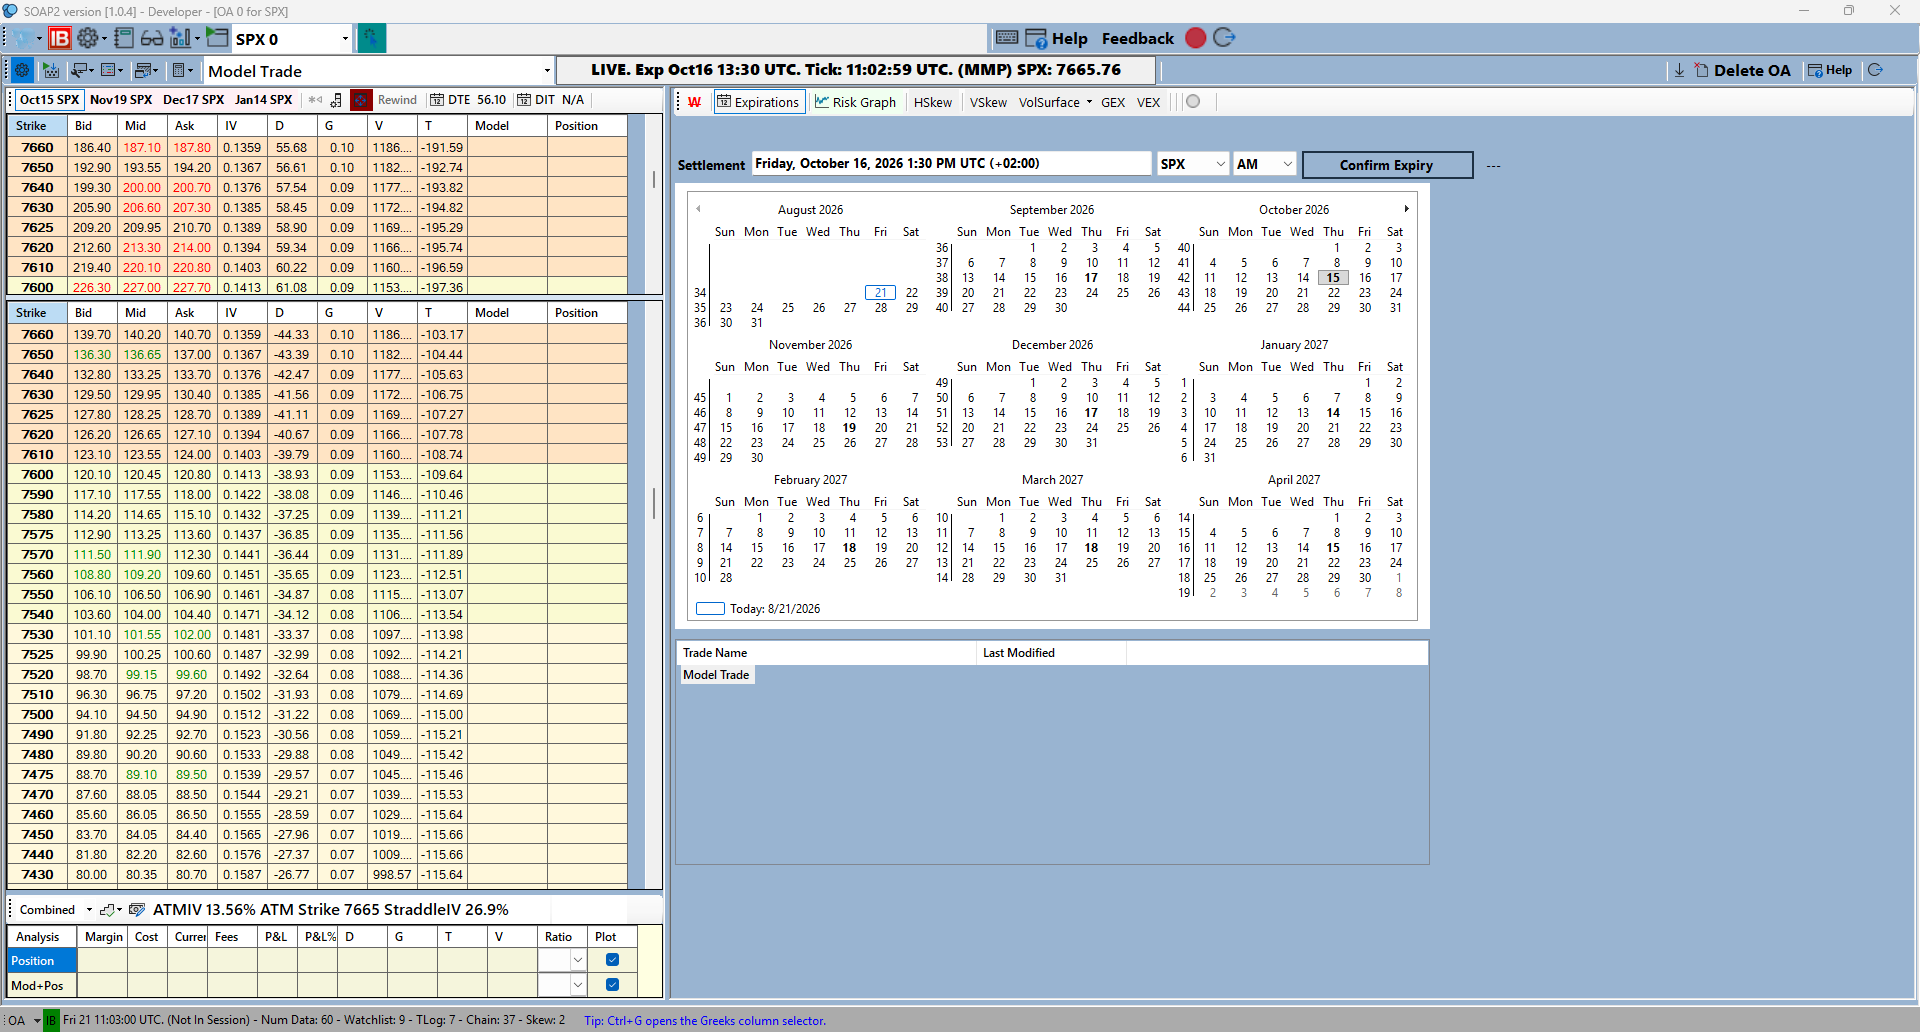Click the download arrow beside Delete OA
1920x1032 pixels.
(1679, 70)
